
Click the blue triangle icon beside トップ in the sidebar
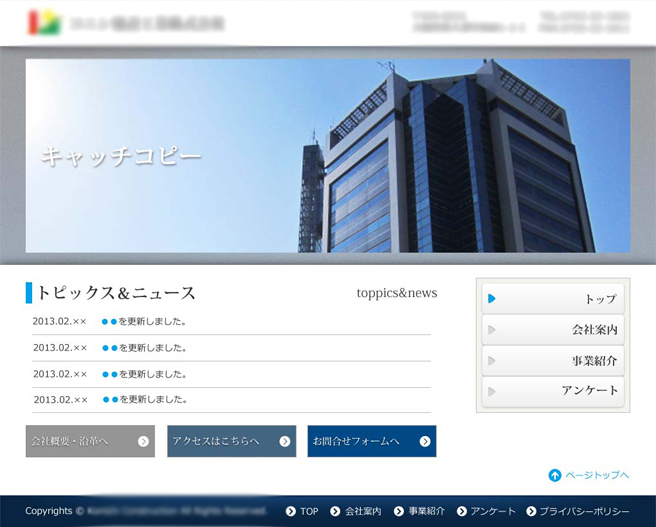491,299
